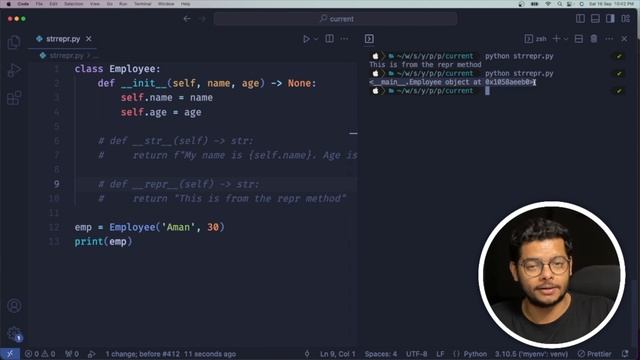Open the Explorer view in activity bar
Screen dimensions: 640x360
point(14,42)
